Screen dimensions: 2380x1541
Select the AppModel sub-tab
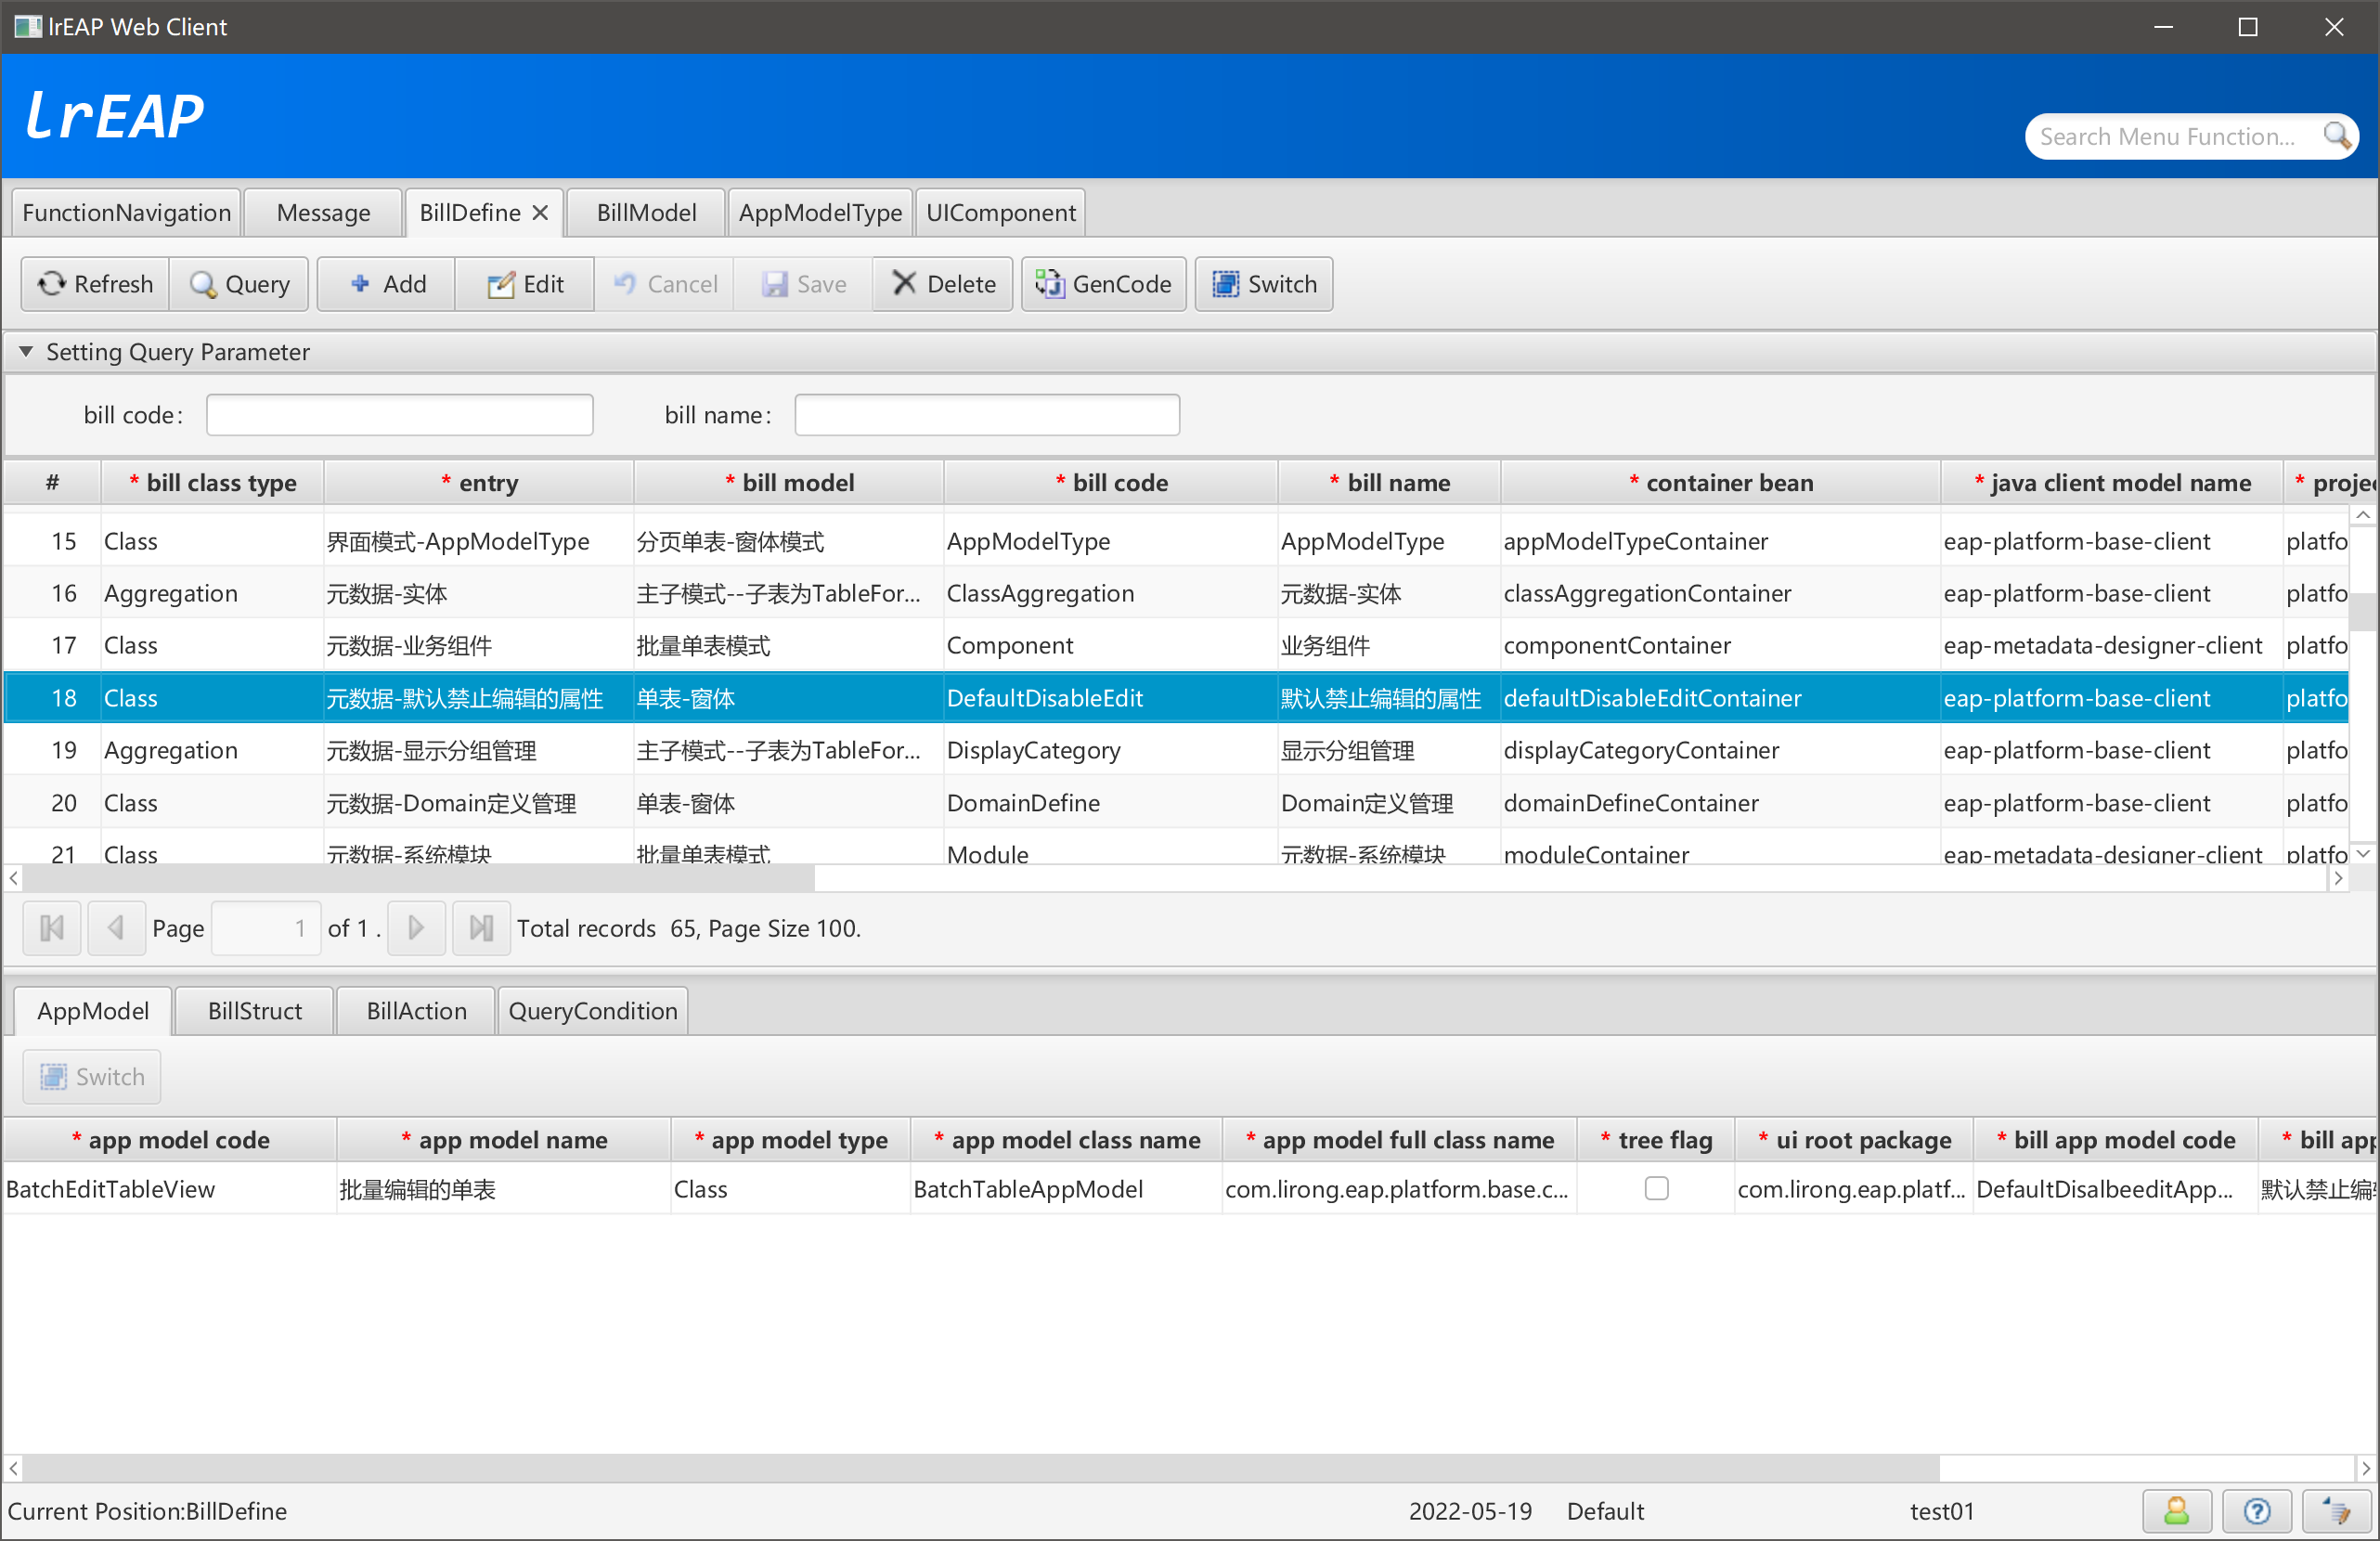click(93, 1011)
